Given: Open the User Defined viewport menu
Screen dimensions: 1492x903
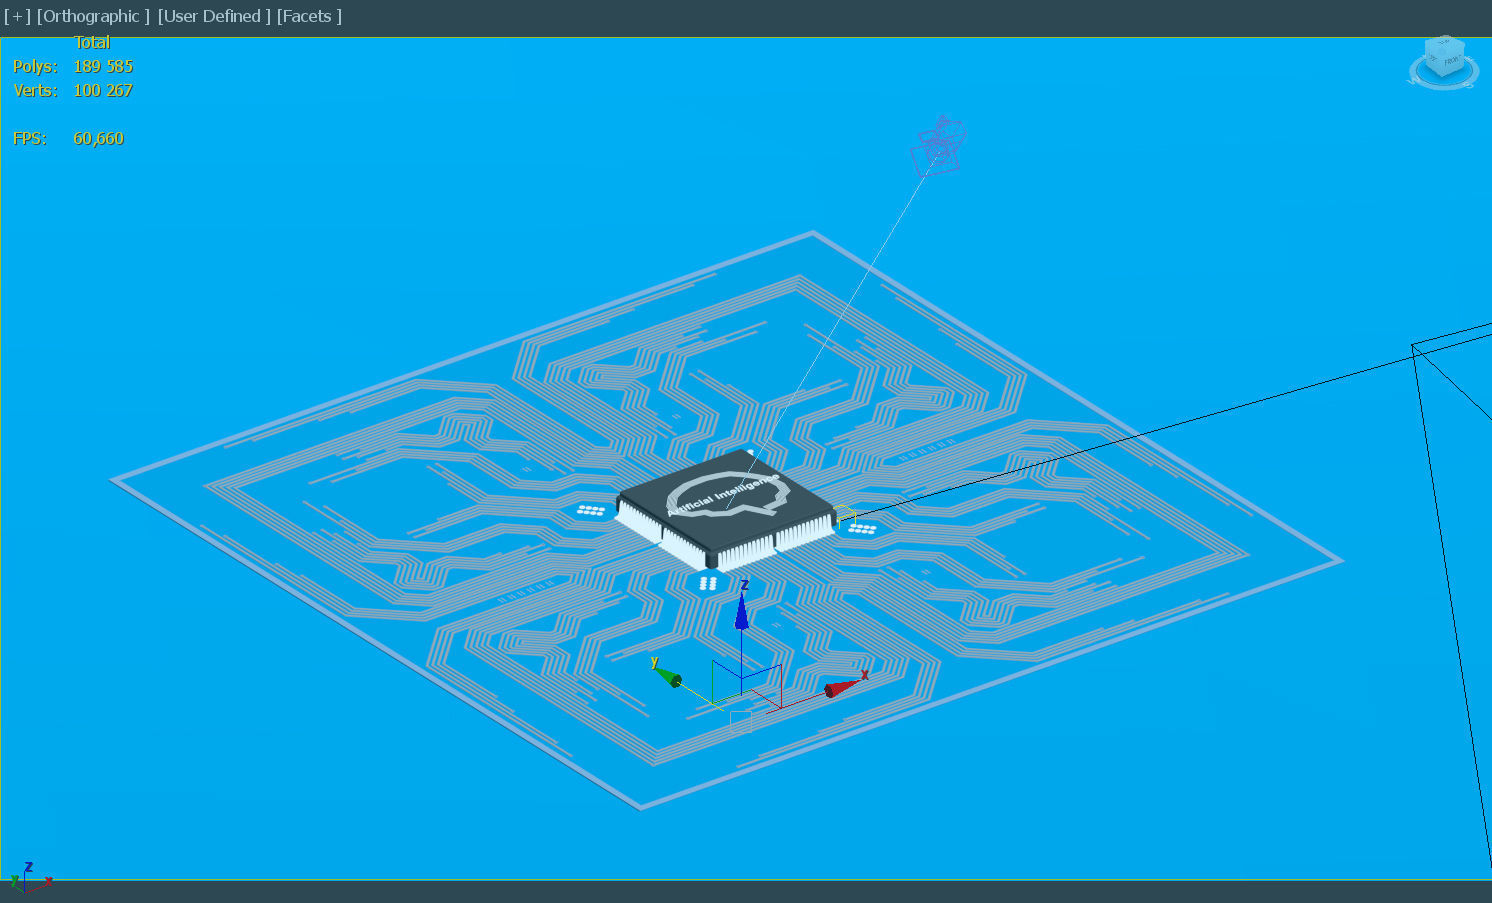Looking at the screenshot, I should click(214, 16).
